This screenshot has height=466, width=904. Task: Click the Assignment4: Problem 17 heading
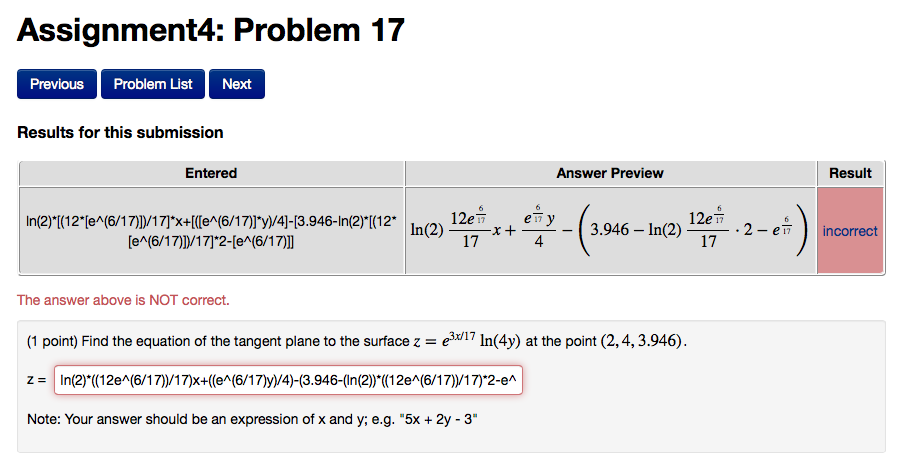click(x=211, y=30)
